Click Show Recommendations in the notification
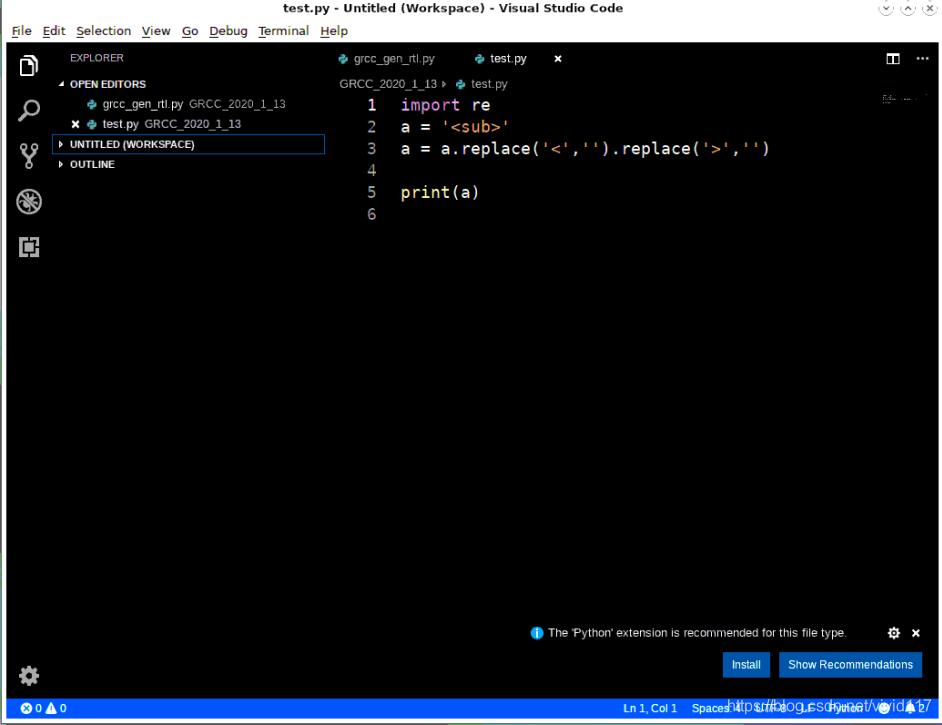 850,664
